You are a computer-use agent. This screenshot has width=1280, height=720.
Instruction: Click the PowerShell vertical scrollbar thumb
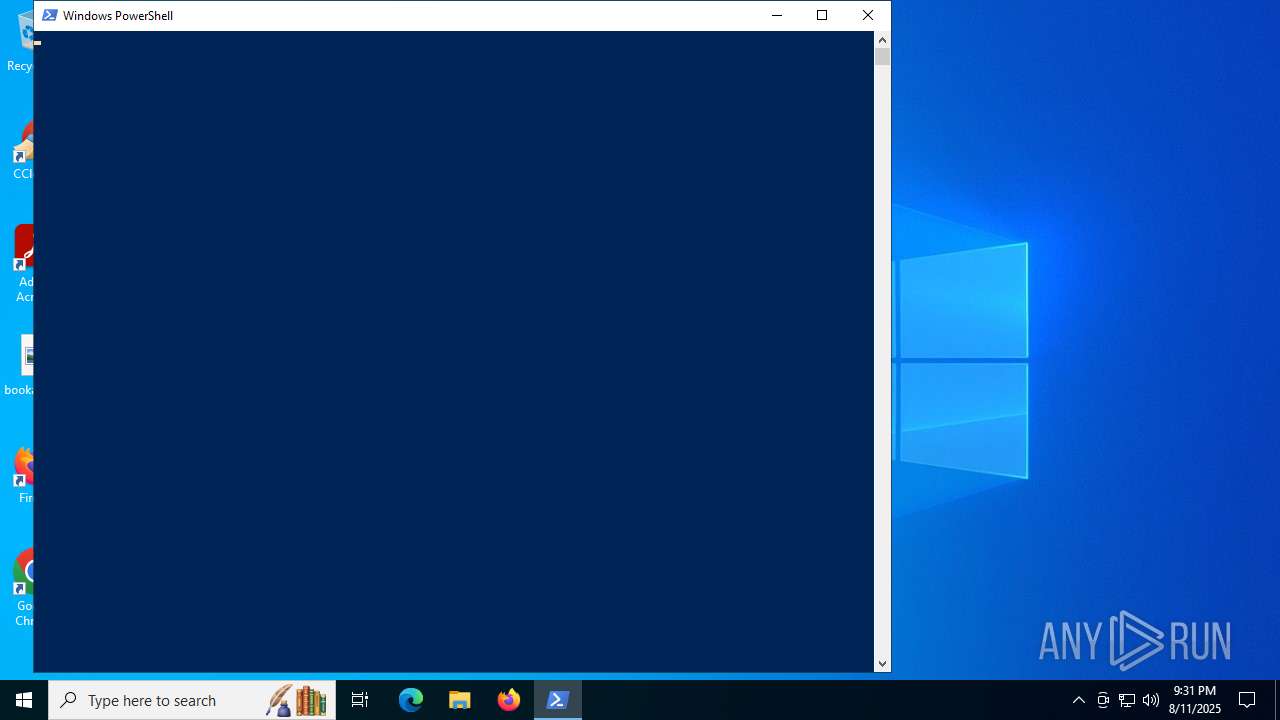pos(882,57)
